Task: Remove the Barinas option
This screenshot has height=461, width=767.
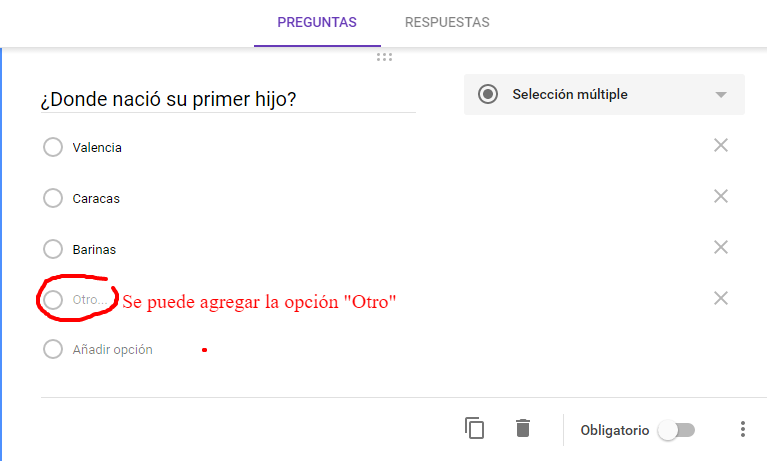Action: 720,247
